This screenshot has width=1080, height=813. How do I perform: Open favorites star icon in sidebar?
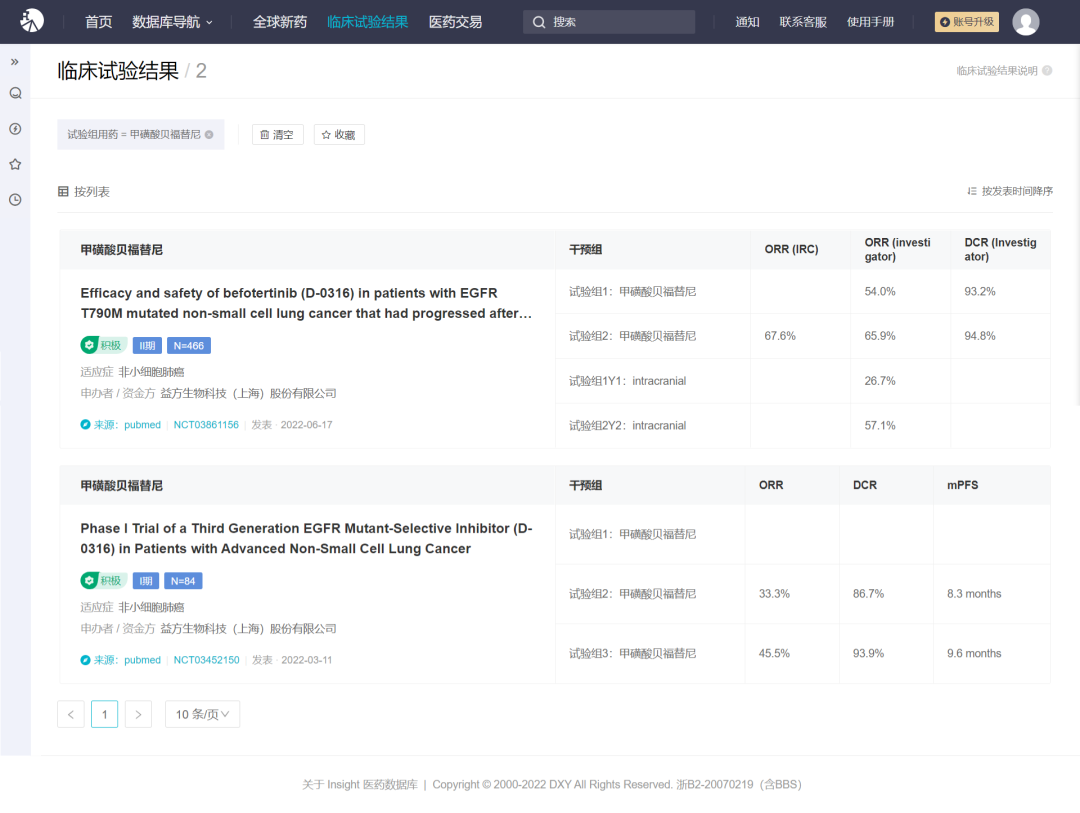coord(15,164)
